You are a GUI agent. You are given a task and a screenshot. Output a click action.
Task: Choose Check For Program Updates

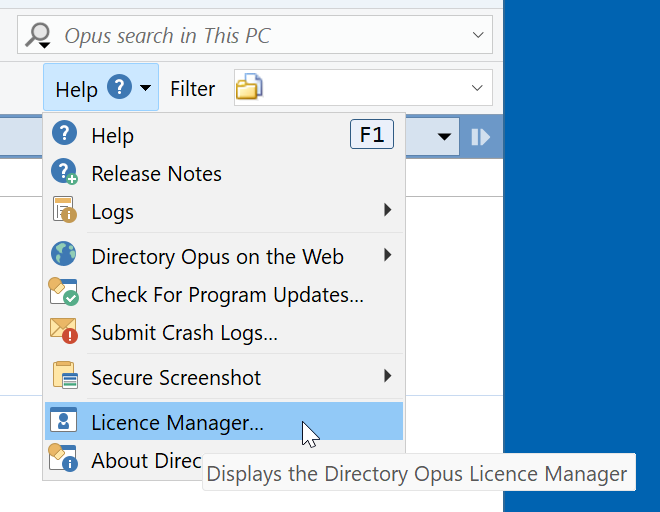pos(224,294)
